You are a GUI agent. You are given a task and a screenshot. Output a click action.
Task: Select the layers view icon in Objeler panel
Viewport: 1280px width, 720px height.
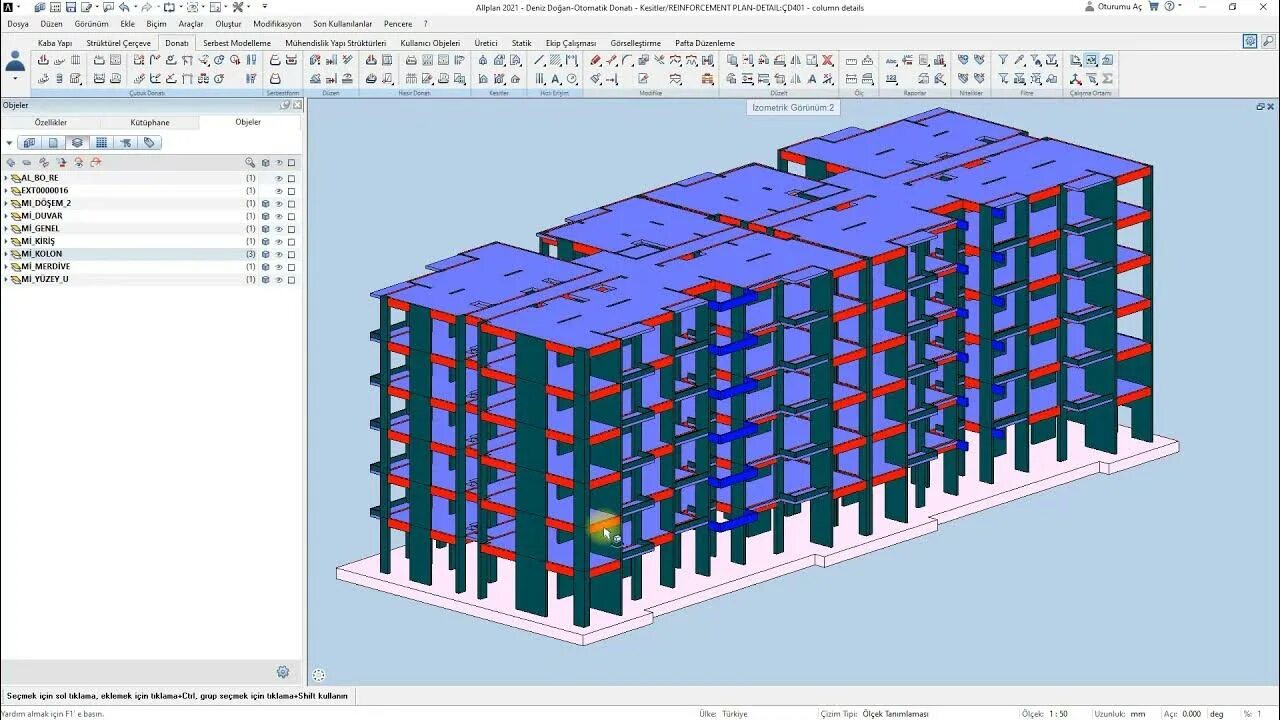pyautogui.click(x=77, y=143)
